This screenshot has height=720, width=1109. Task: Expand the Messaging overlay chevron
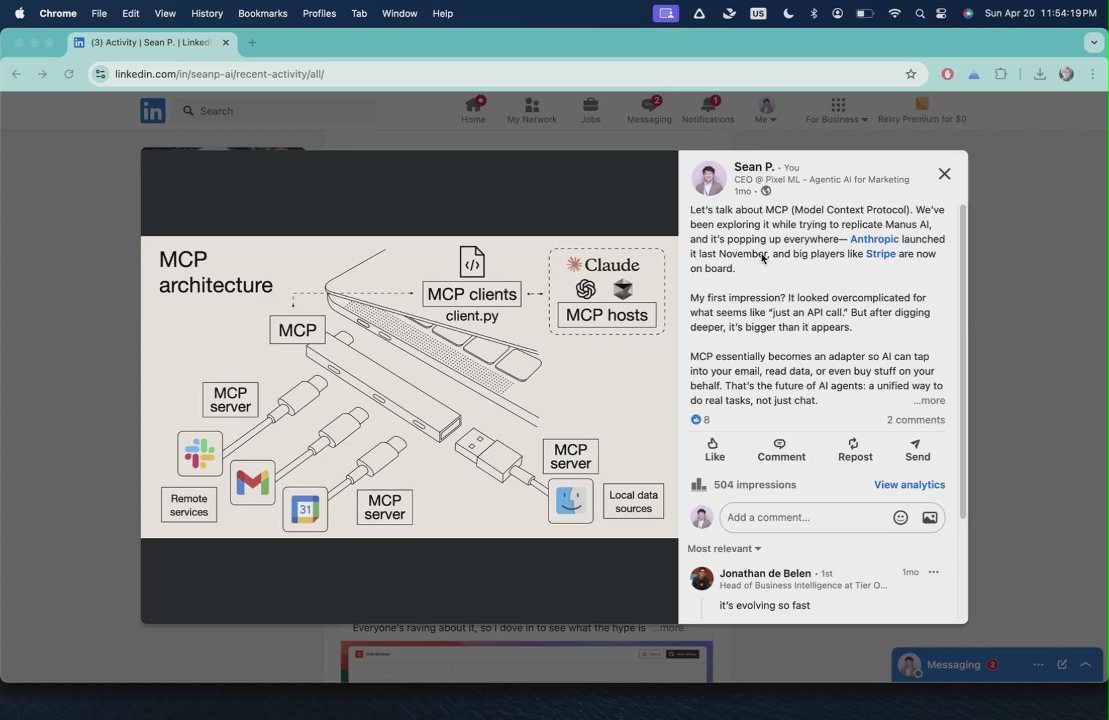pos(1086,665)
